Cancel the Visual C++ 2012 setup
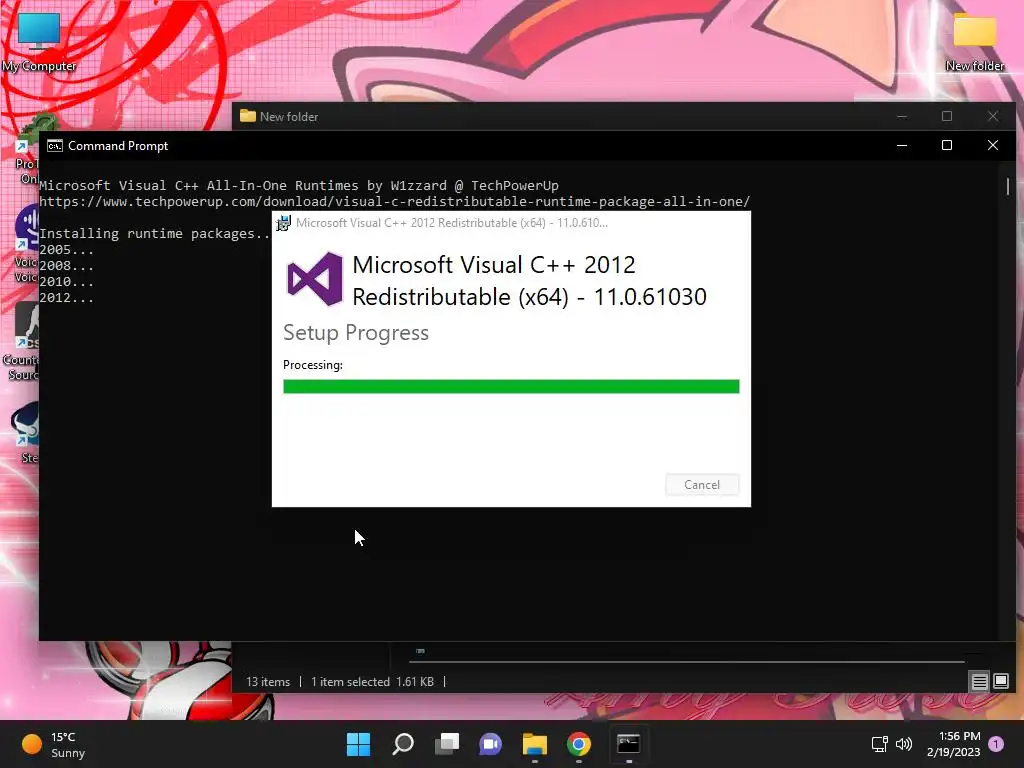 702,485
